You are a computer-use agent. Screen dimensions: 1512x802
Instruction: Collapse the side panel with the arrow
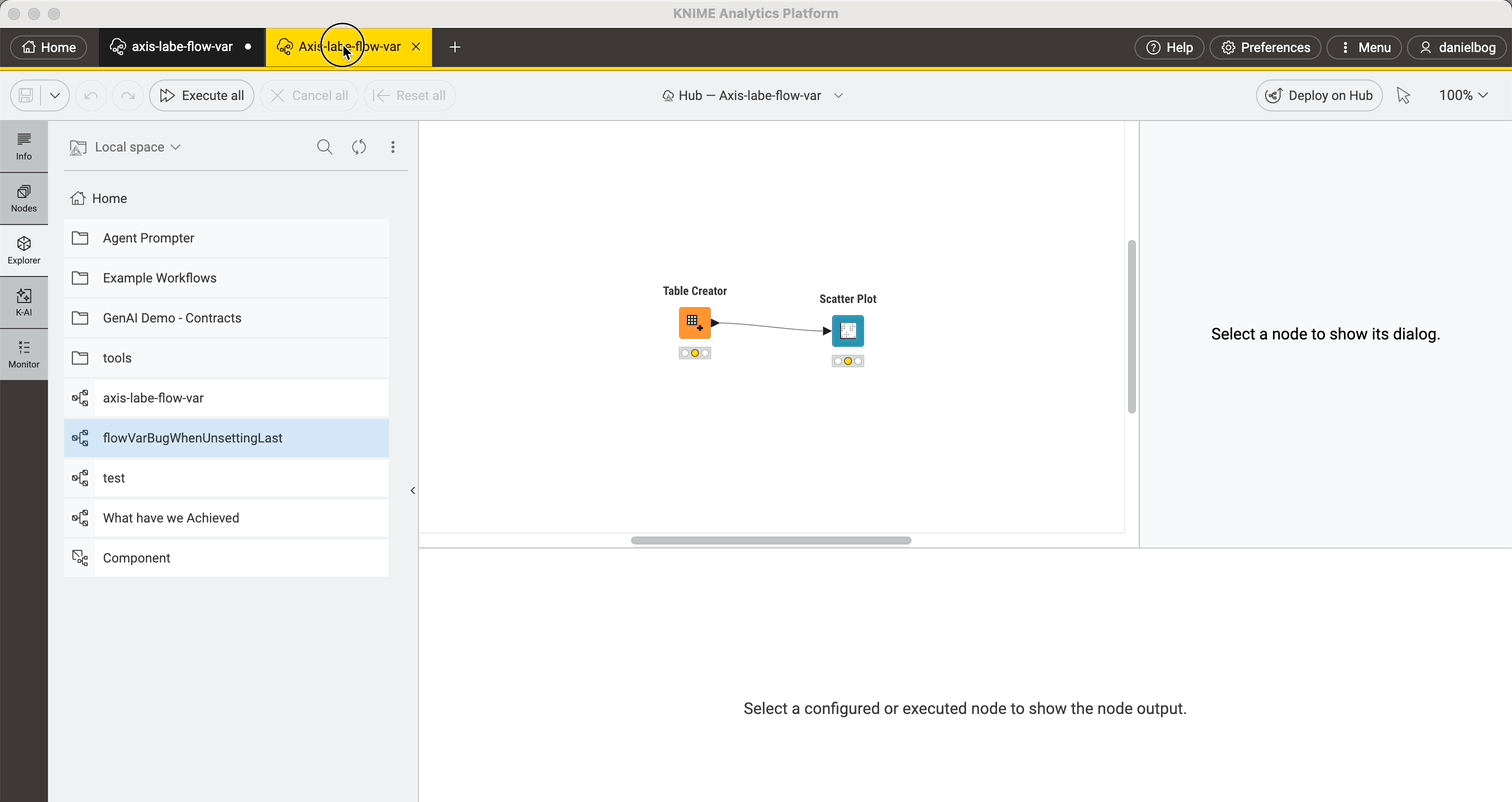coord(413,490)
